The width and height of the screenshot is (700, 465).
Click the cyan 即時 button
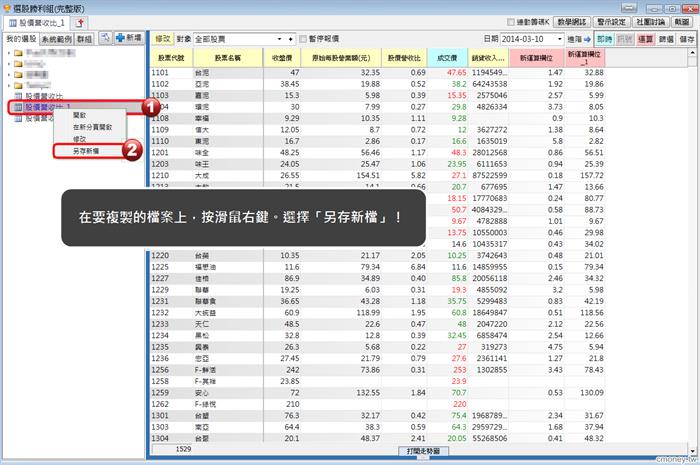[604, 39]
